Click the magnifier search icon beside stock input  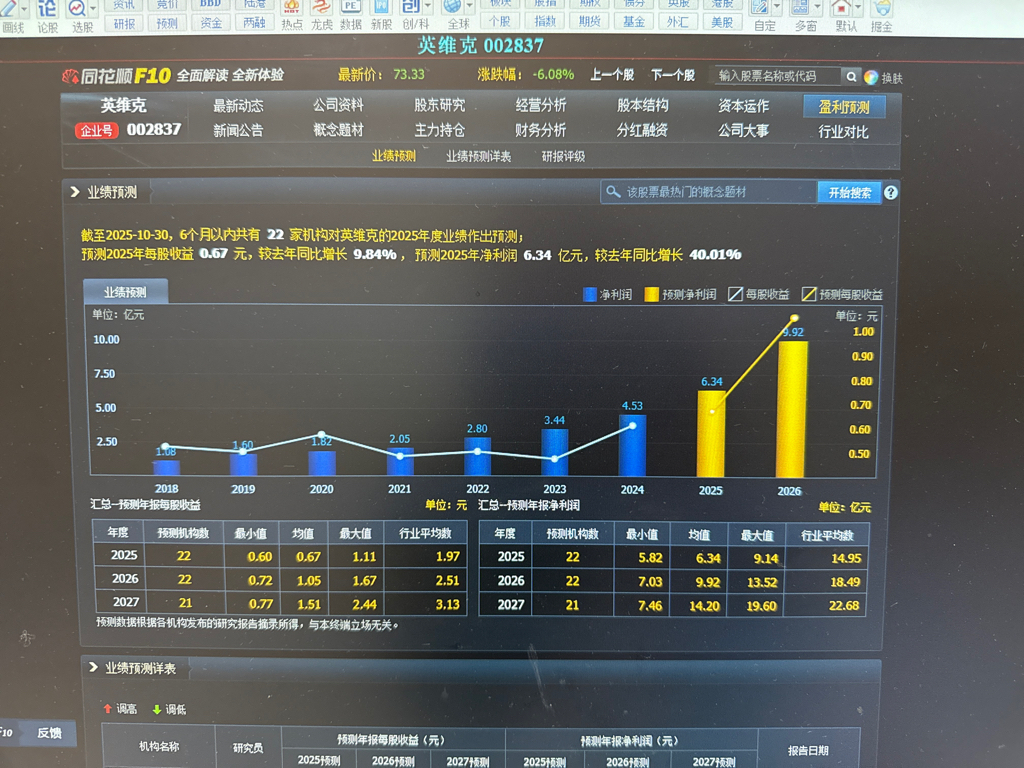pos(851,76)
